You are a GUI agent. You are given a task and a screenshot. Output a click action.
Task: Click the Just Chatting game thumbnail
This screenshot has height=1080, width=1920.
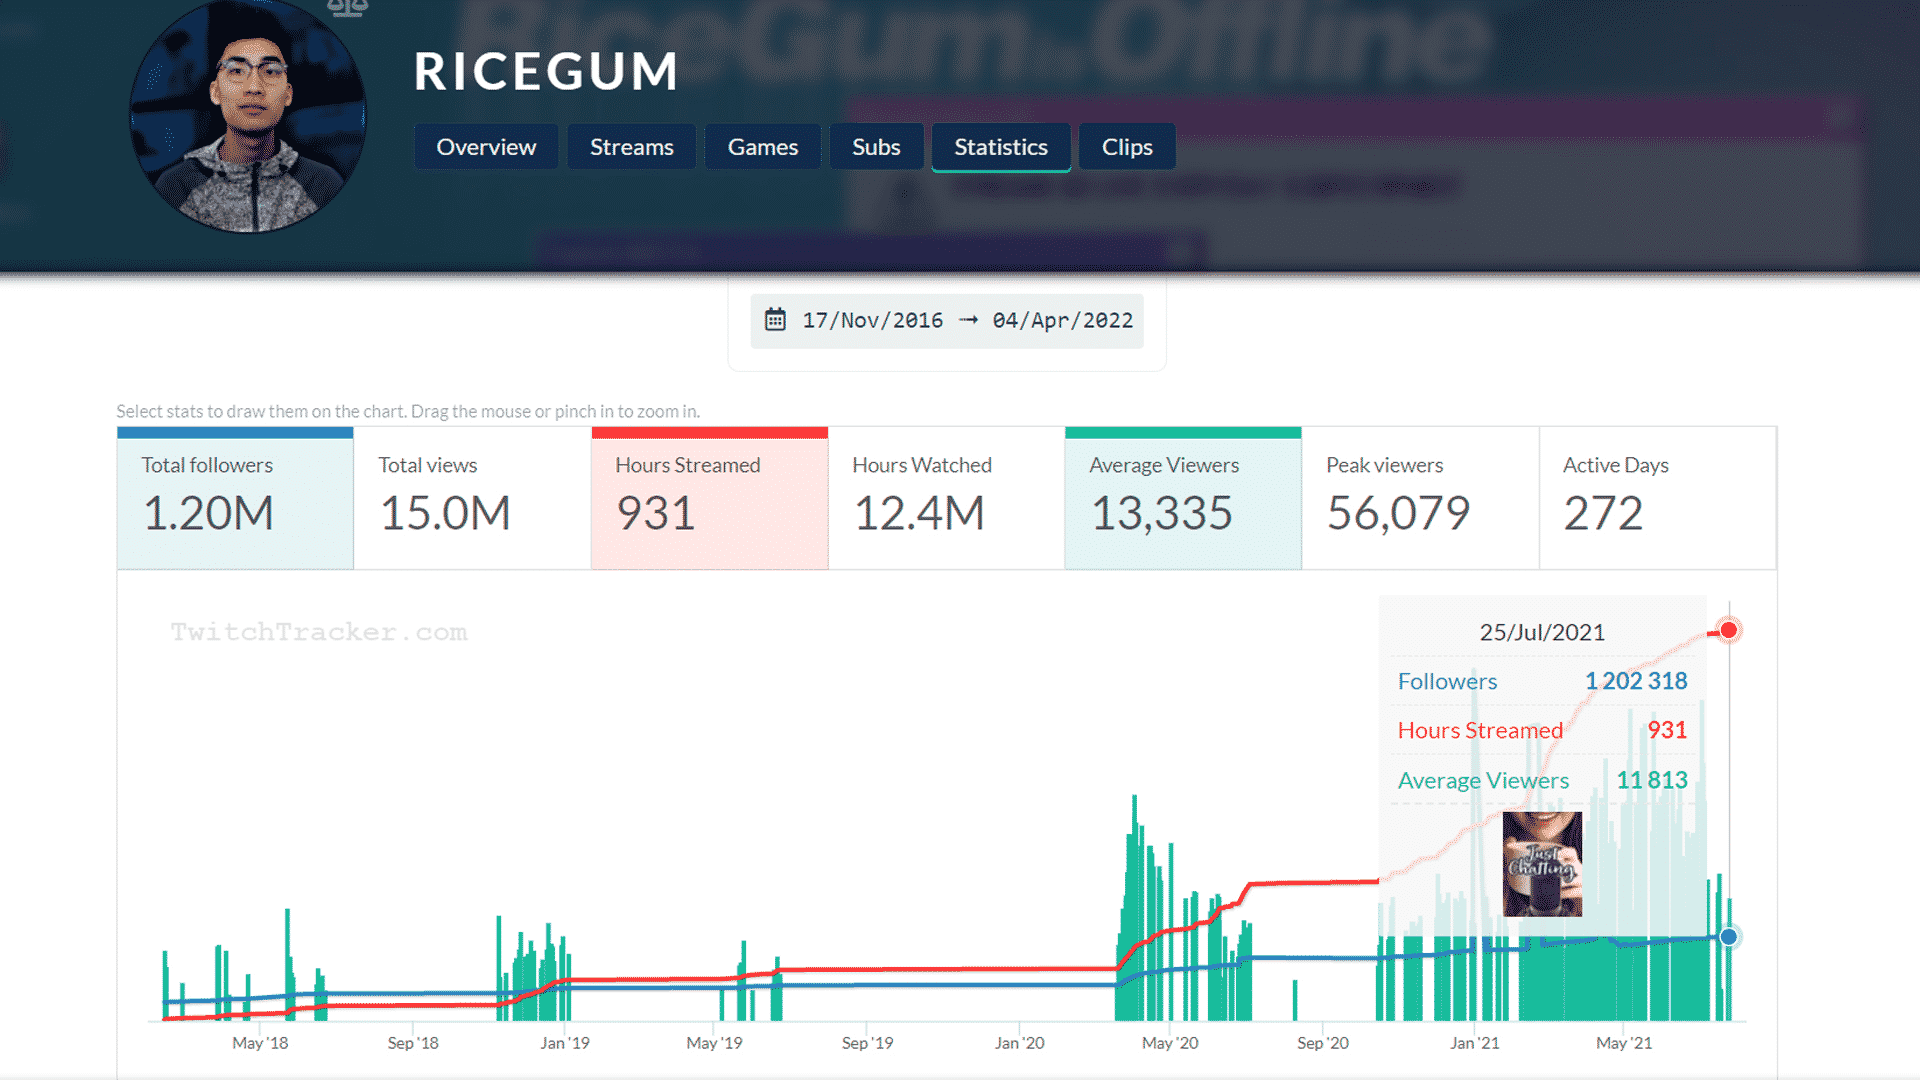(x=1542, y=864)
